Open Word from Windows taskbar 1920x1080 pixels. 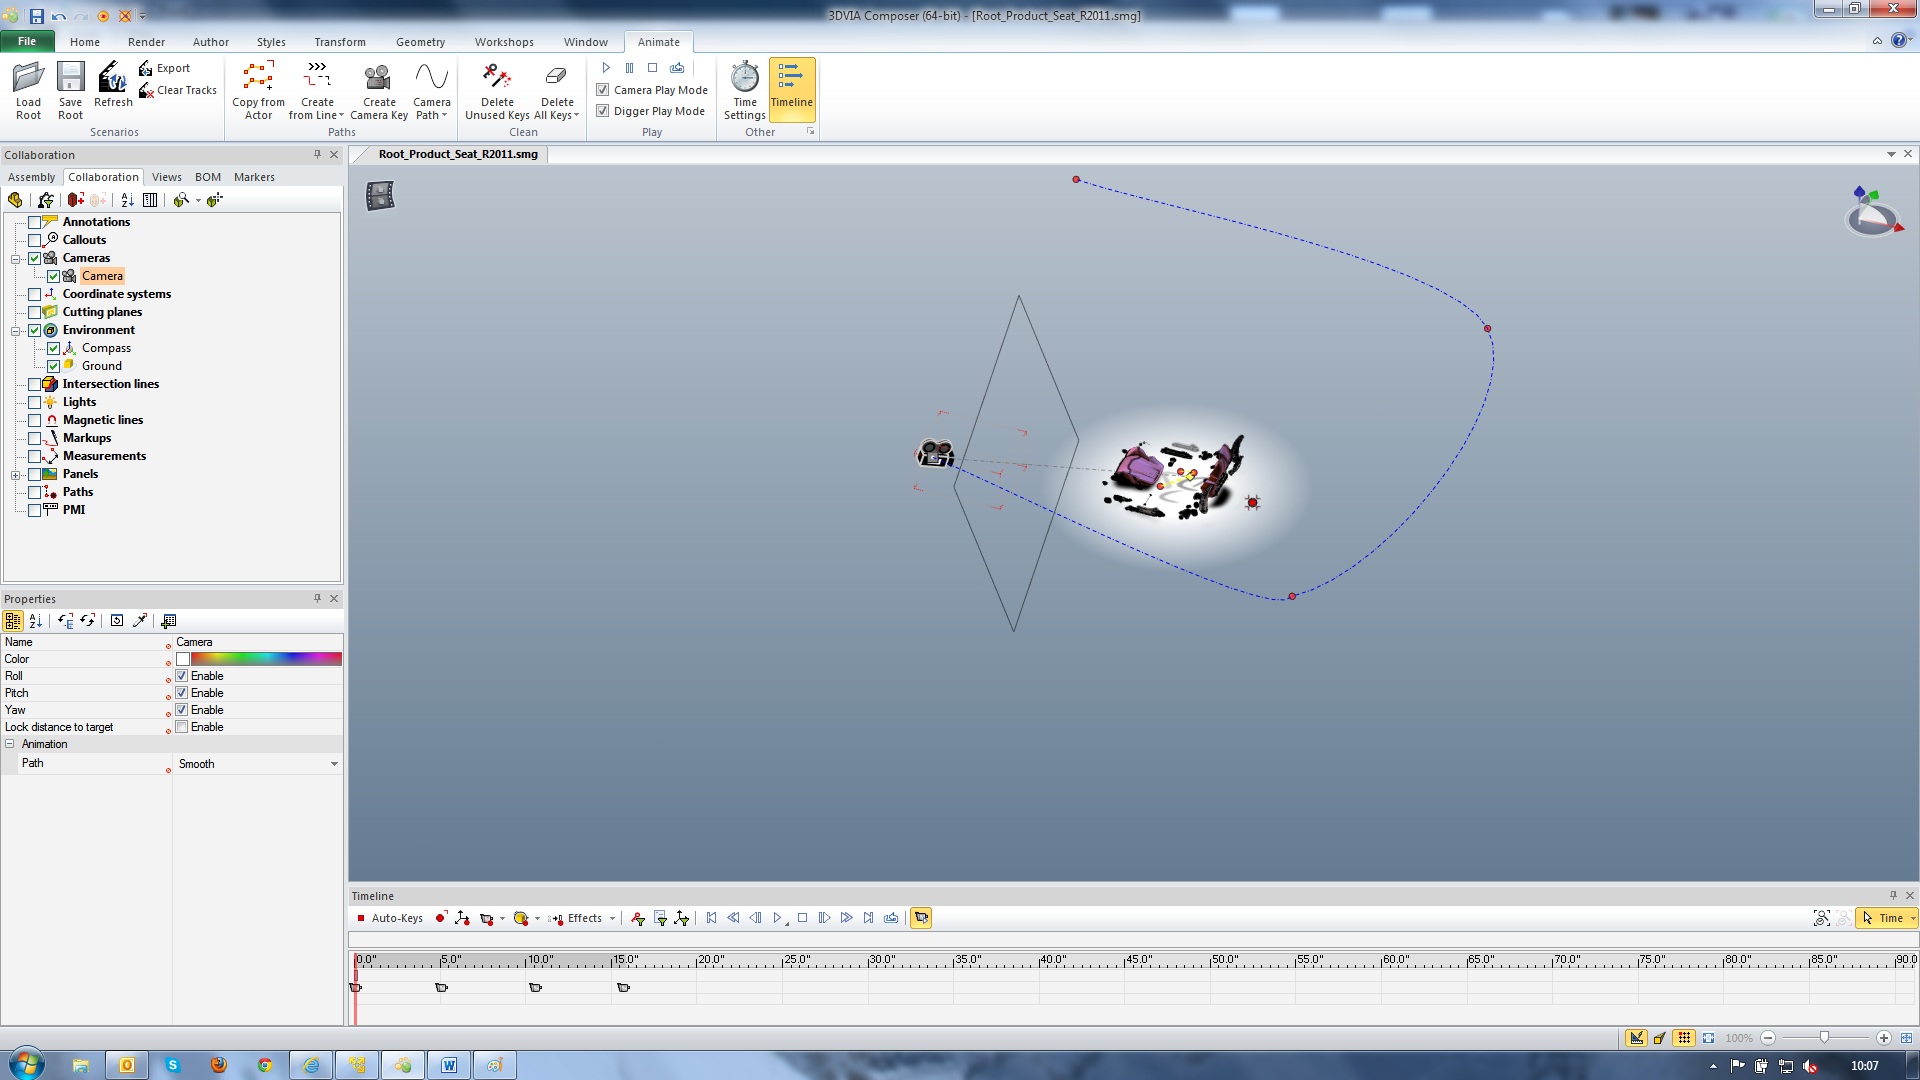pyautogui.click(x=449, y=1065)
